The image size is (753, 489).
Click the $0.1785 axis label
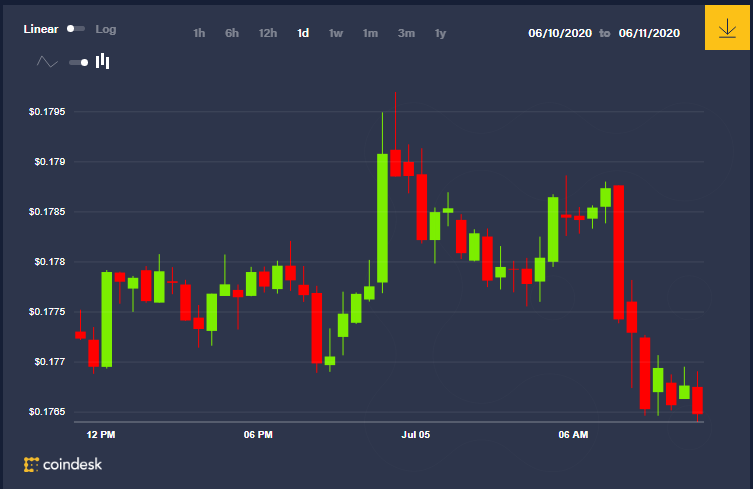47,212
